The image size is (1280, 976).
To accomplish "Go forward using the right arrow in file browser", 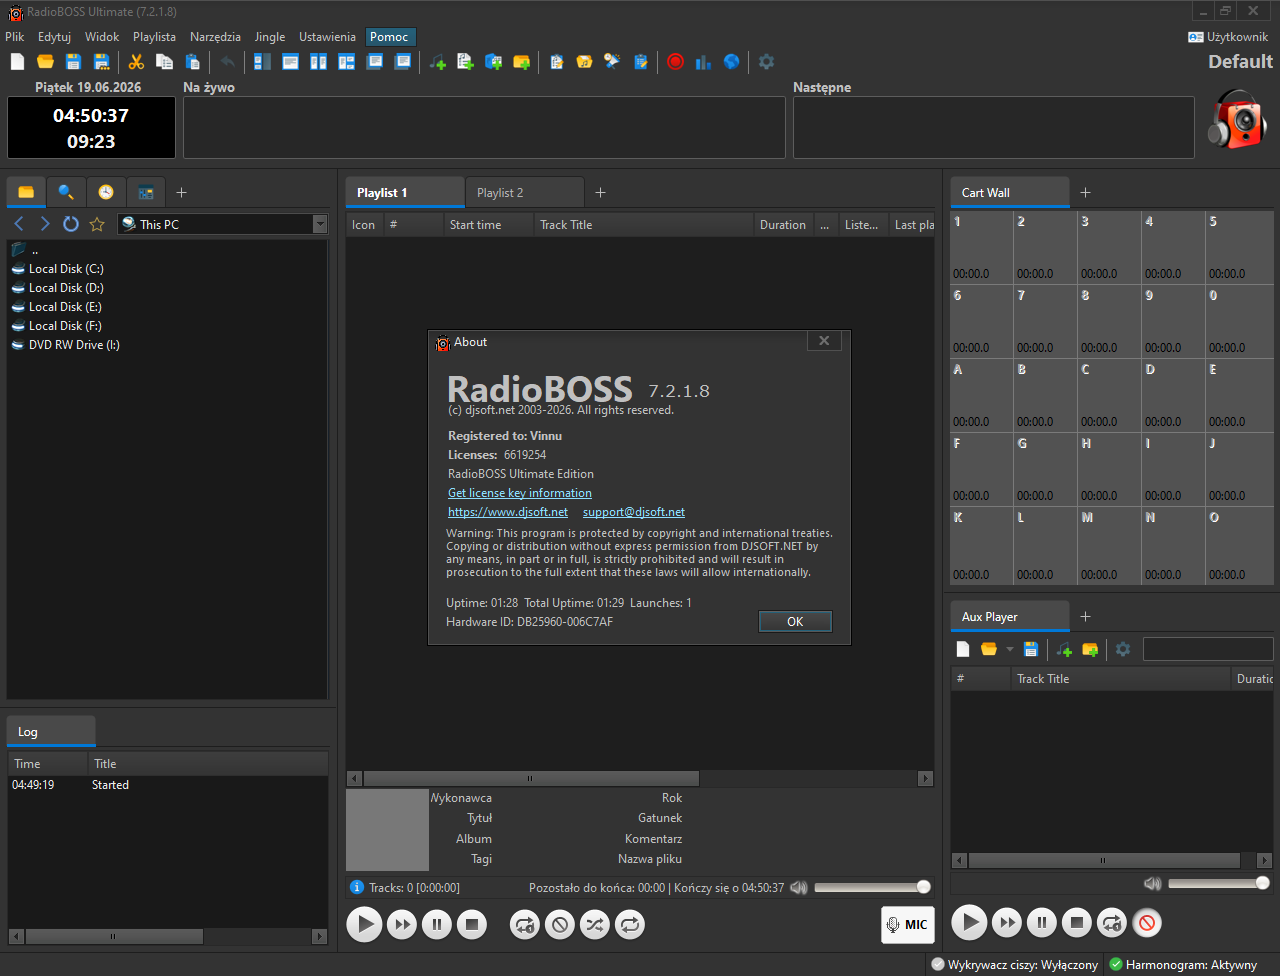I will pos(45,224).
